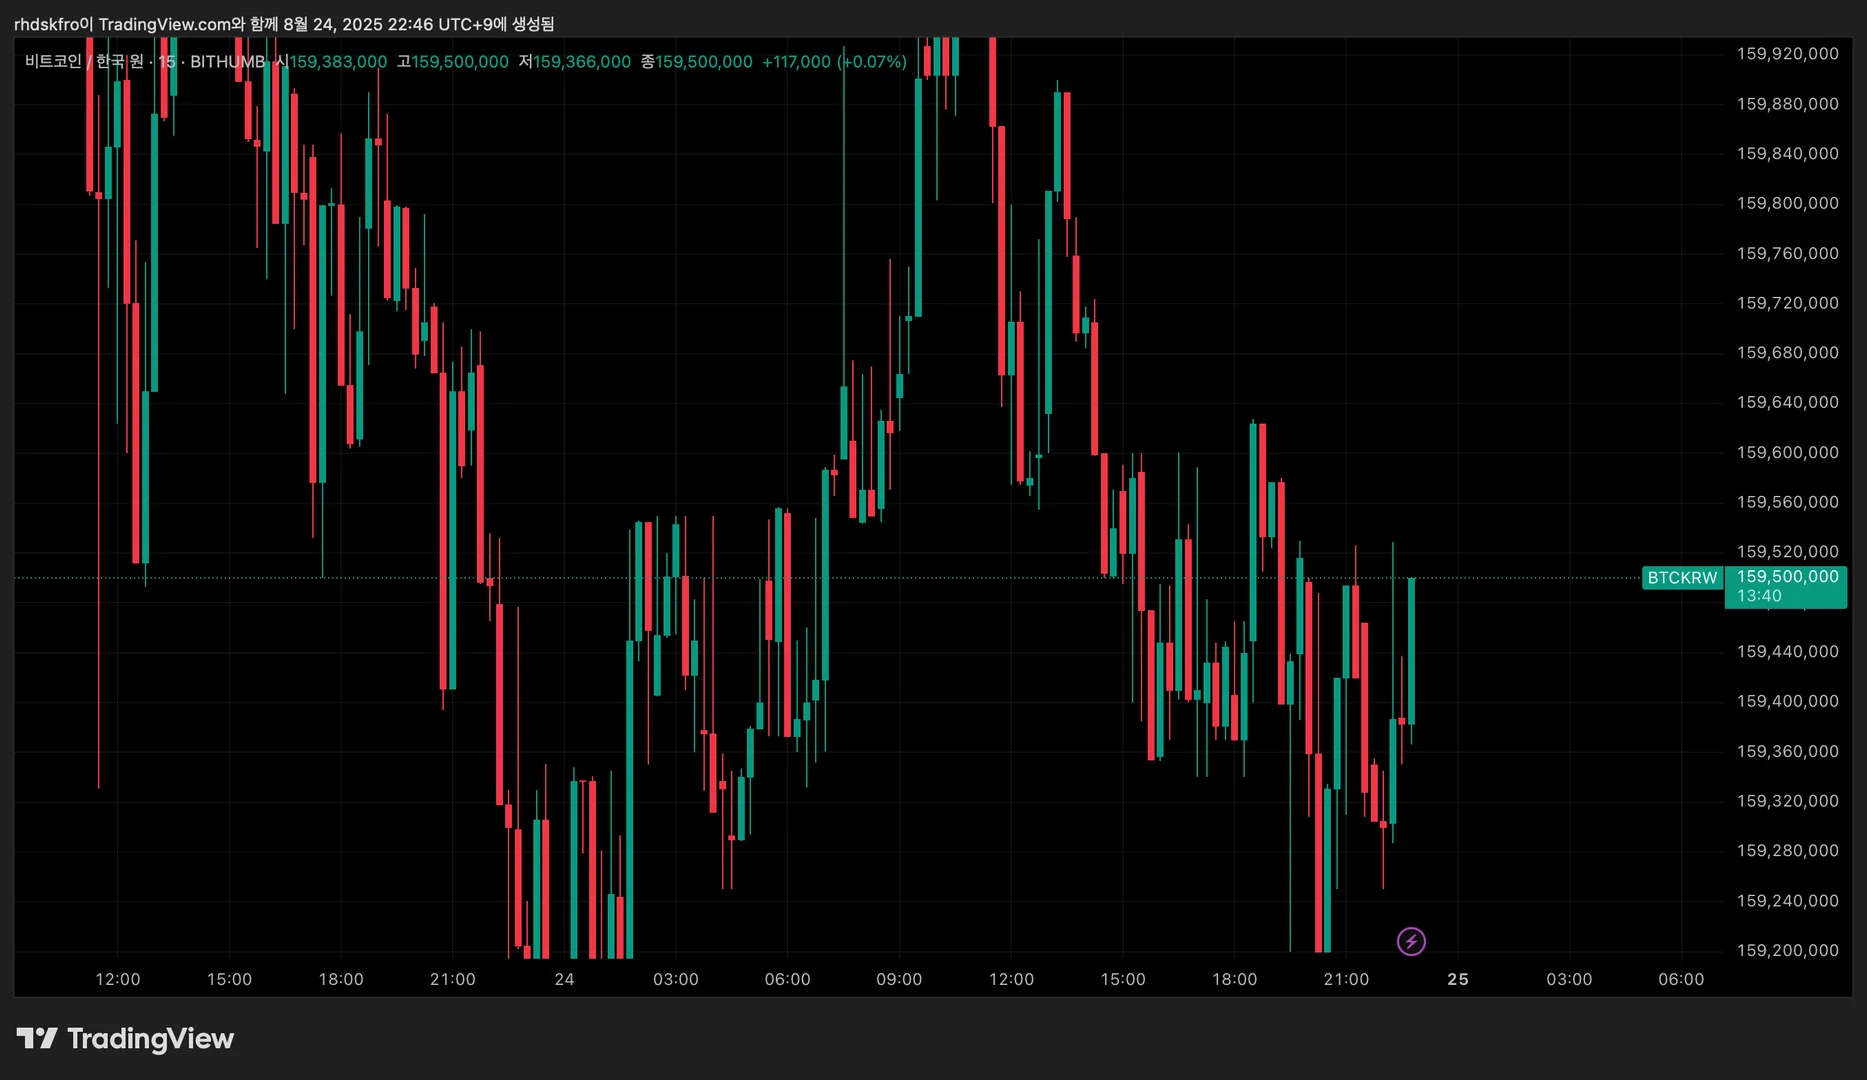Select the 09:00 time axis label
Viewport: 1867px width, 1080px height.
pos(899,979)
